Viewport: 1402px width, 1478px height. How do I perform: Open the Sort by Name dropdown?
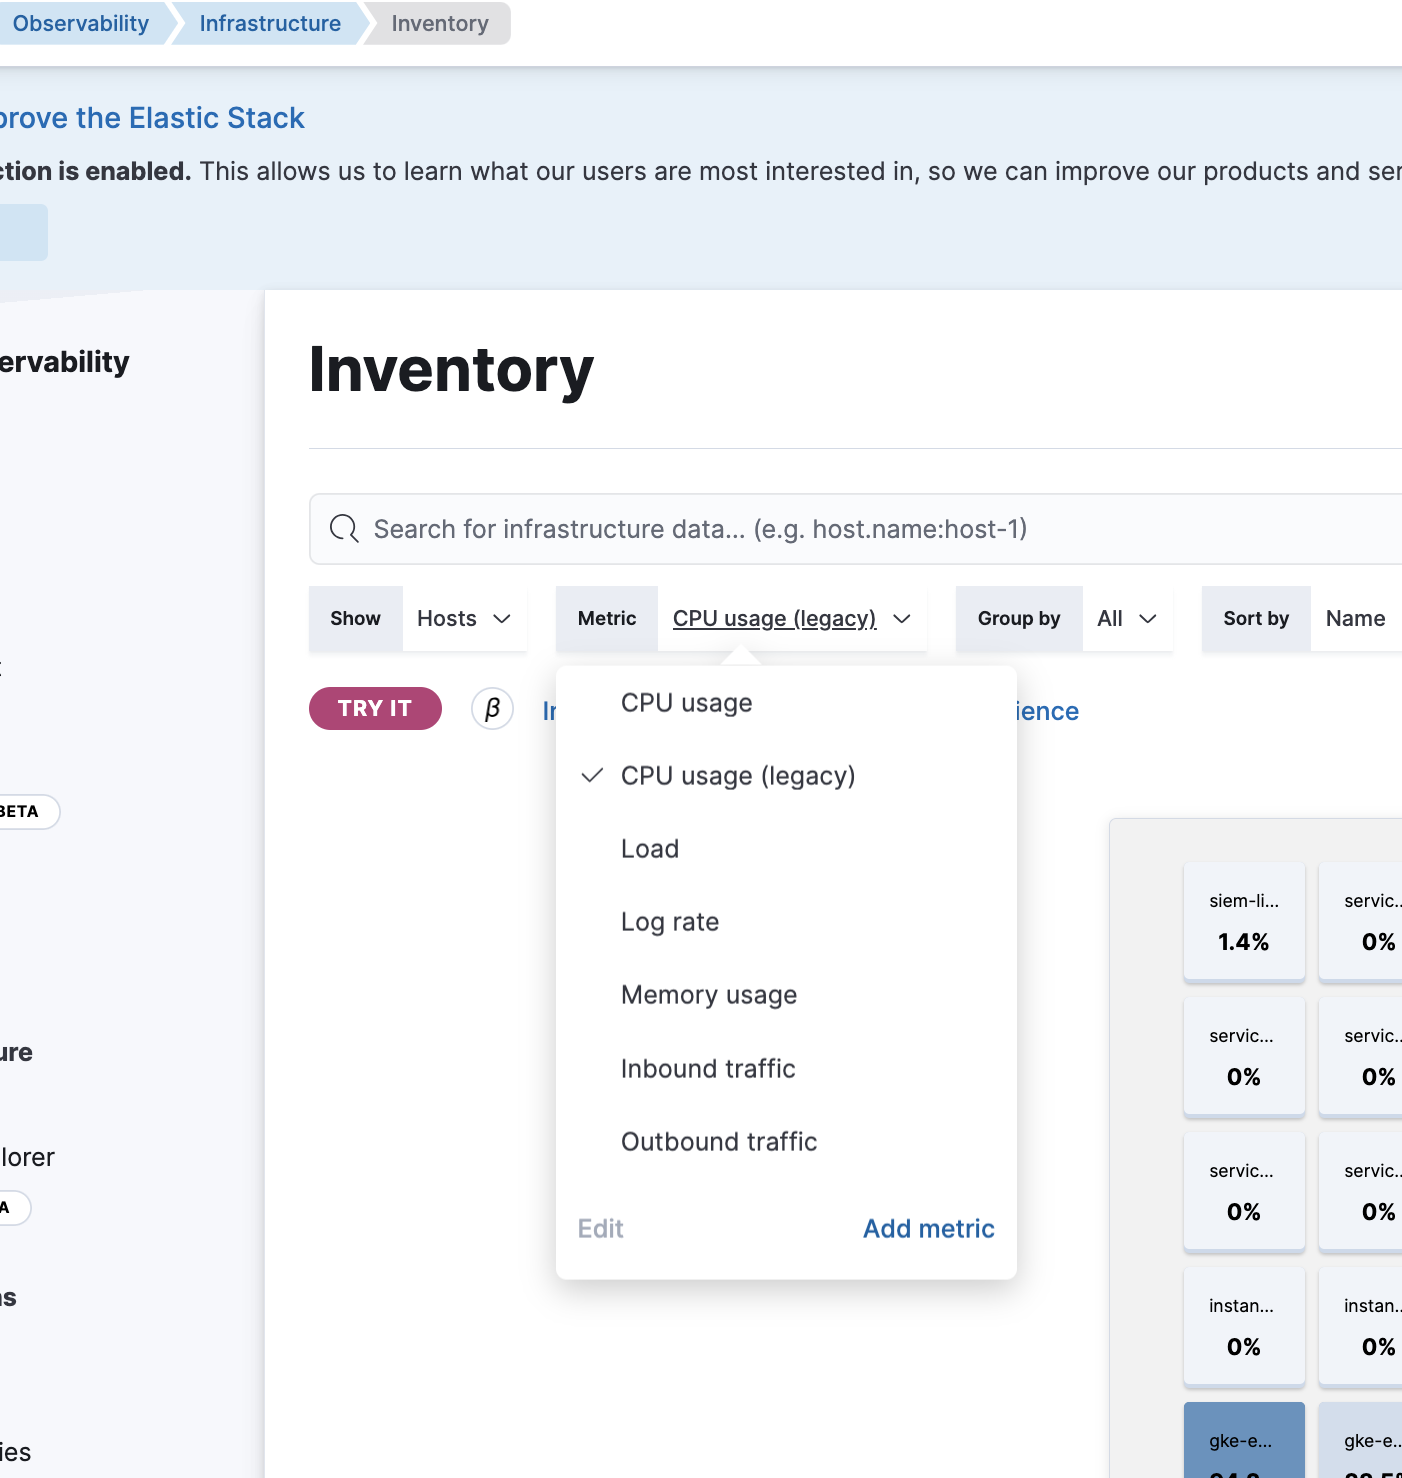coord(1356,619)
